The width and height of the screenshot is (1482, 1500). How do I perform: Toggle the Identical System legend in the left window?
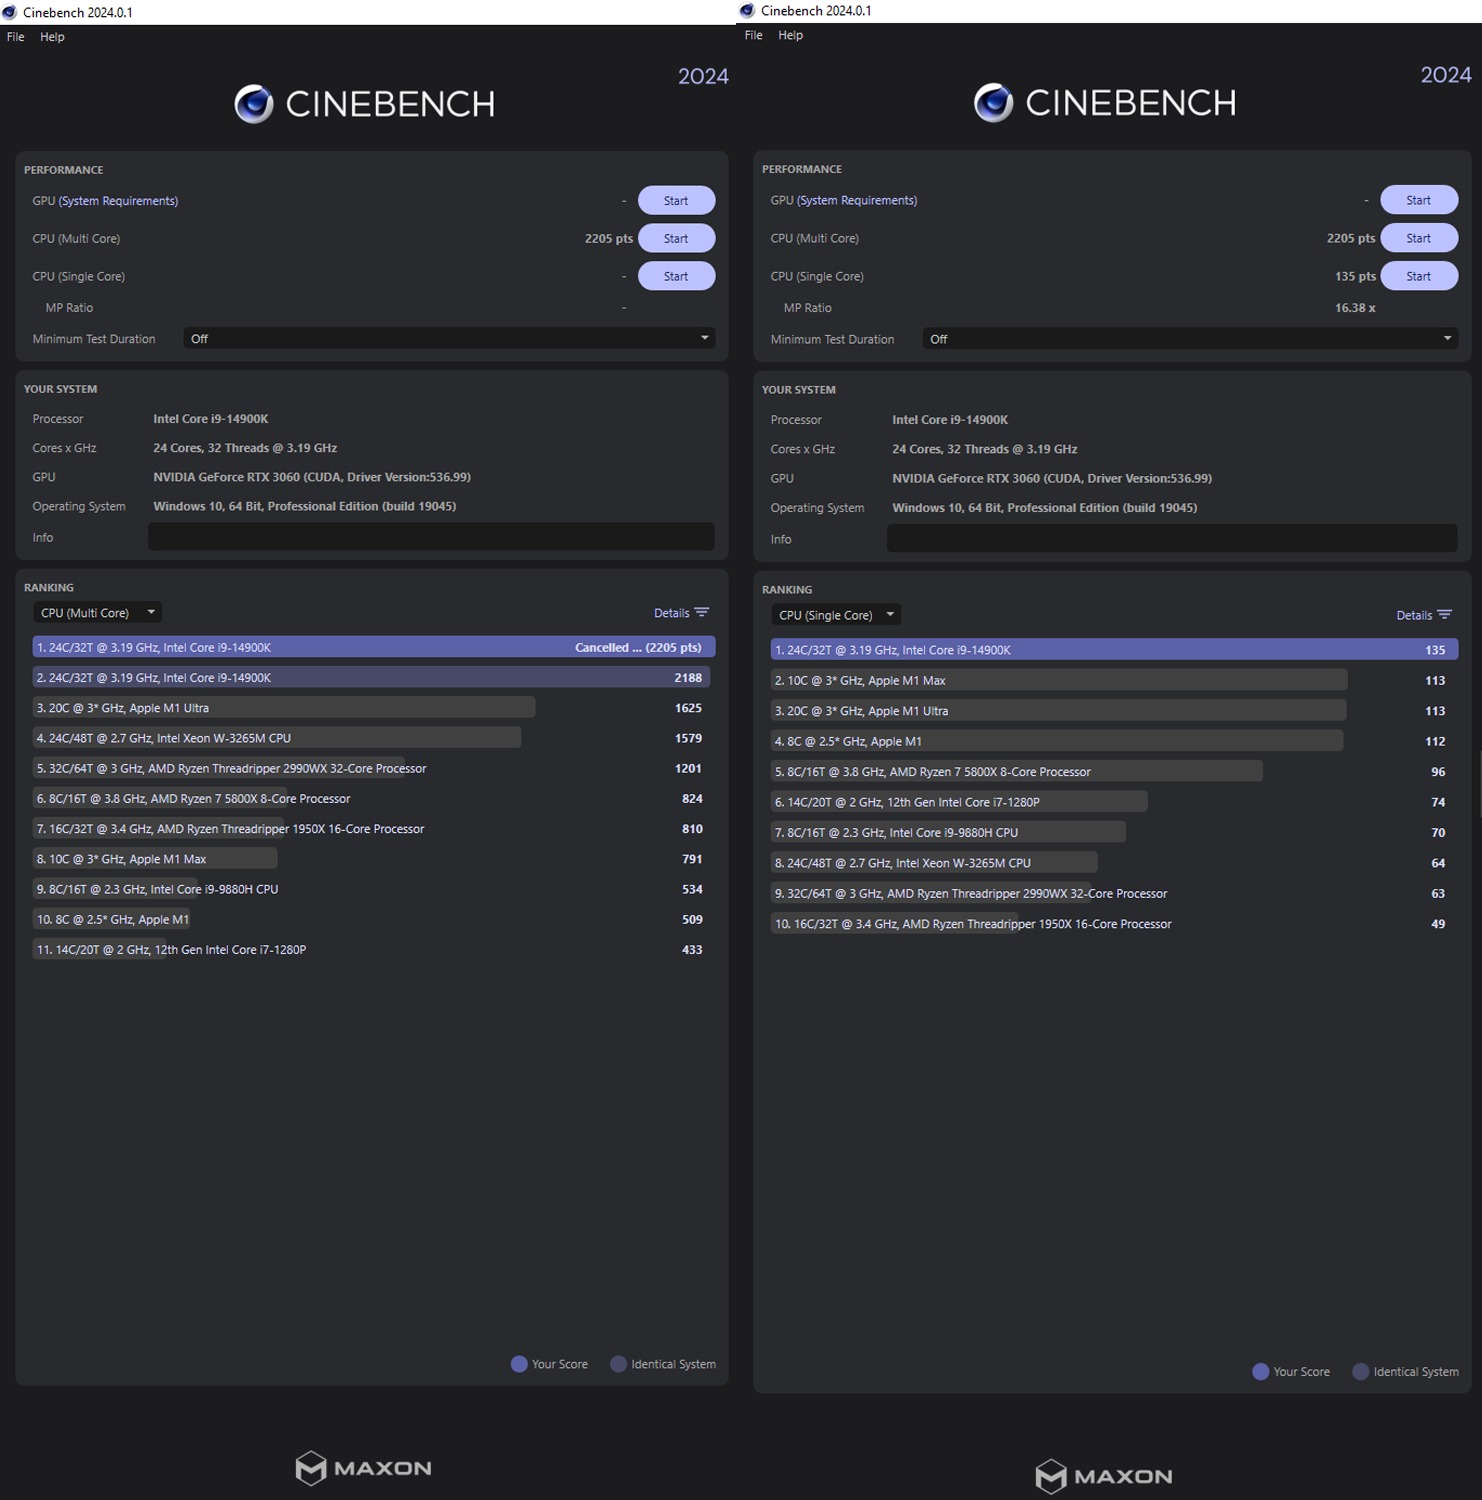pos(662,1363)
